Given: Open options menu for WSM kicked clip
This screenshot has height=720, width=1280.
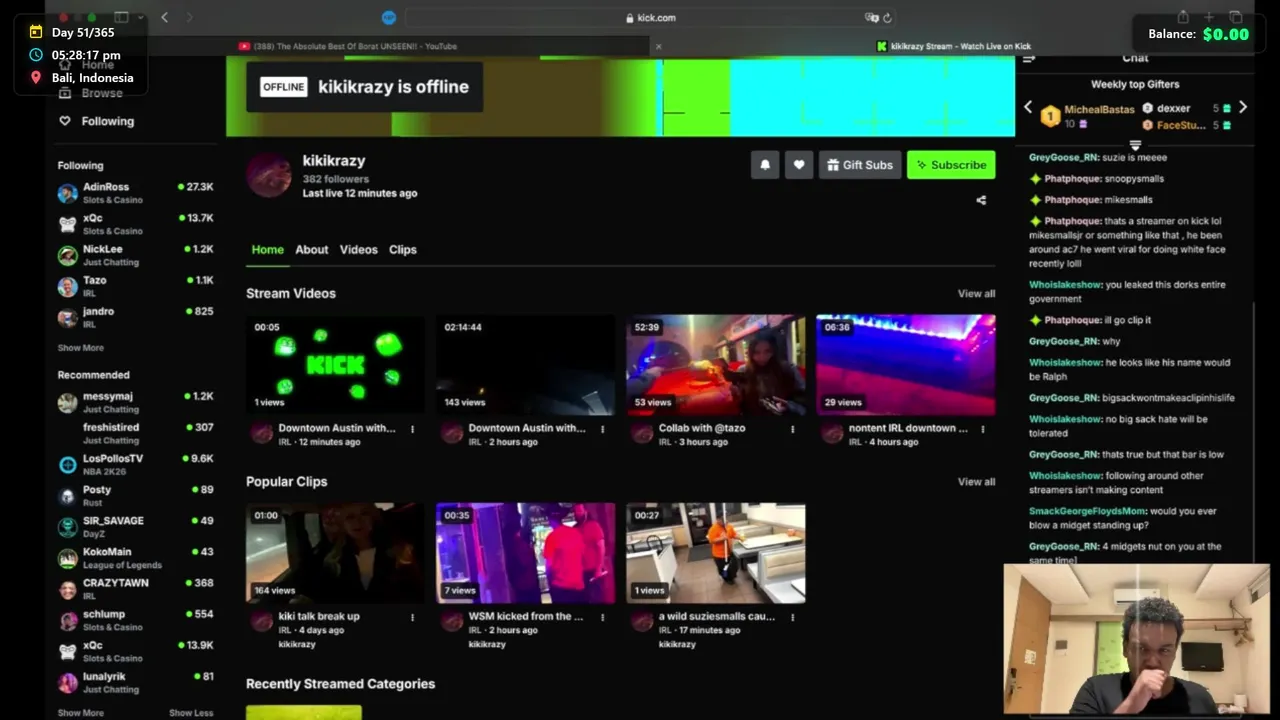Looking at the screenshot, I should 602,617.
